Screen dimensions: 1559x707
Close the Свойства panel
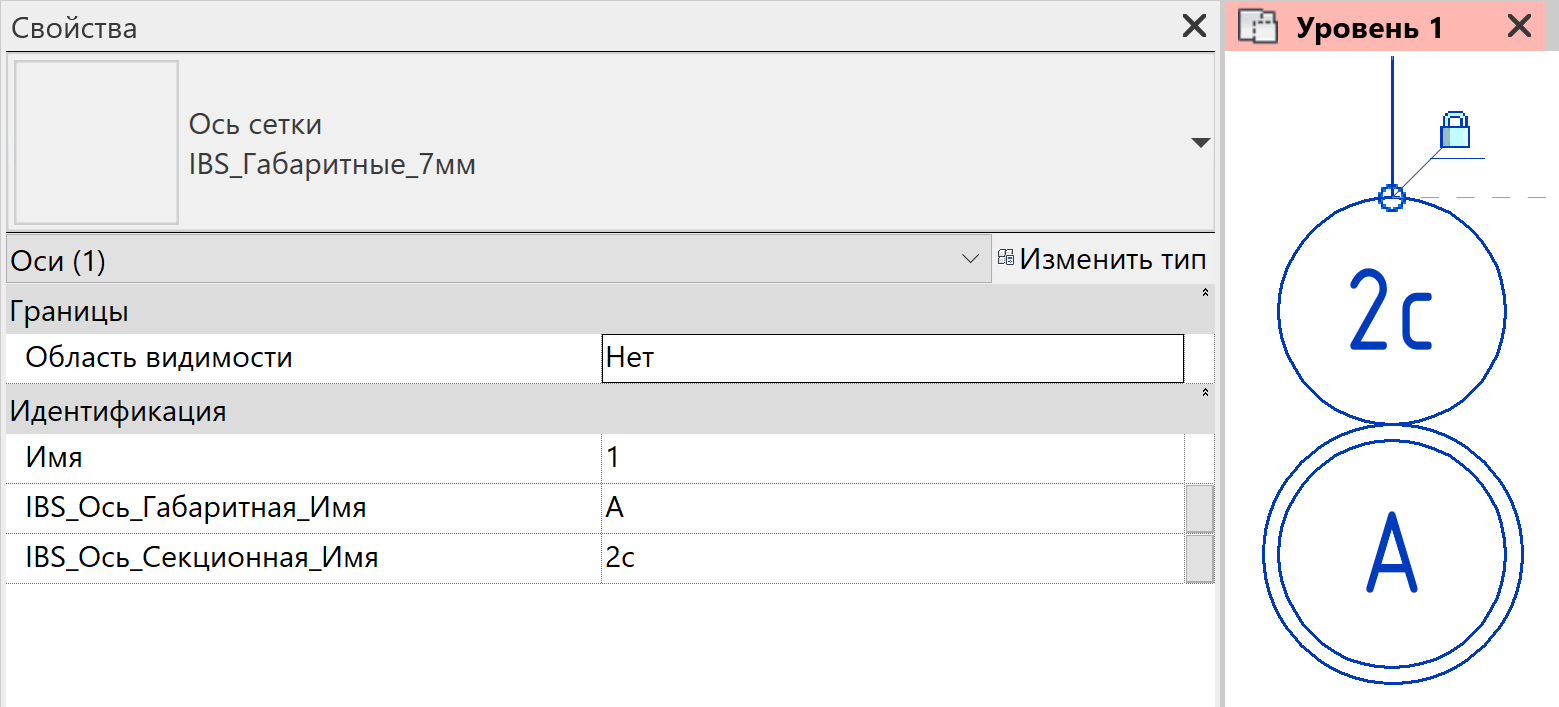click(x=1194, y=26)
